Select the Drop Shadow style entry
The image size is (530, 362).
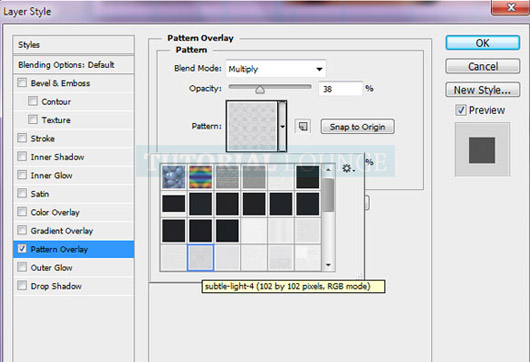[x=74, y=286]
